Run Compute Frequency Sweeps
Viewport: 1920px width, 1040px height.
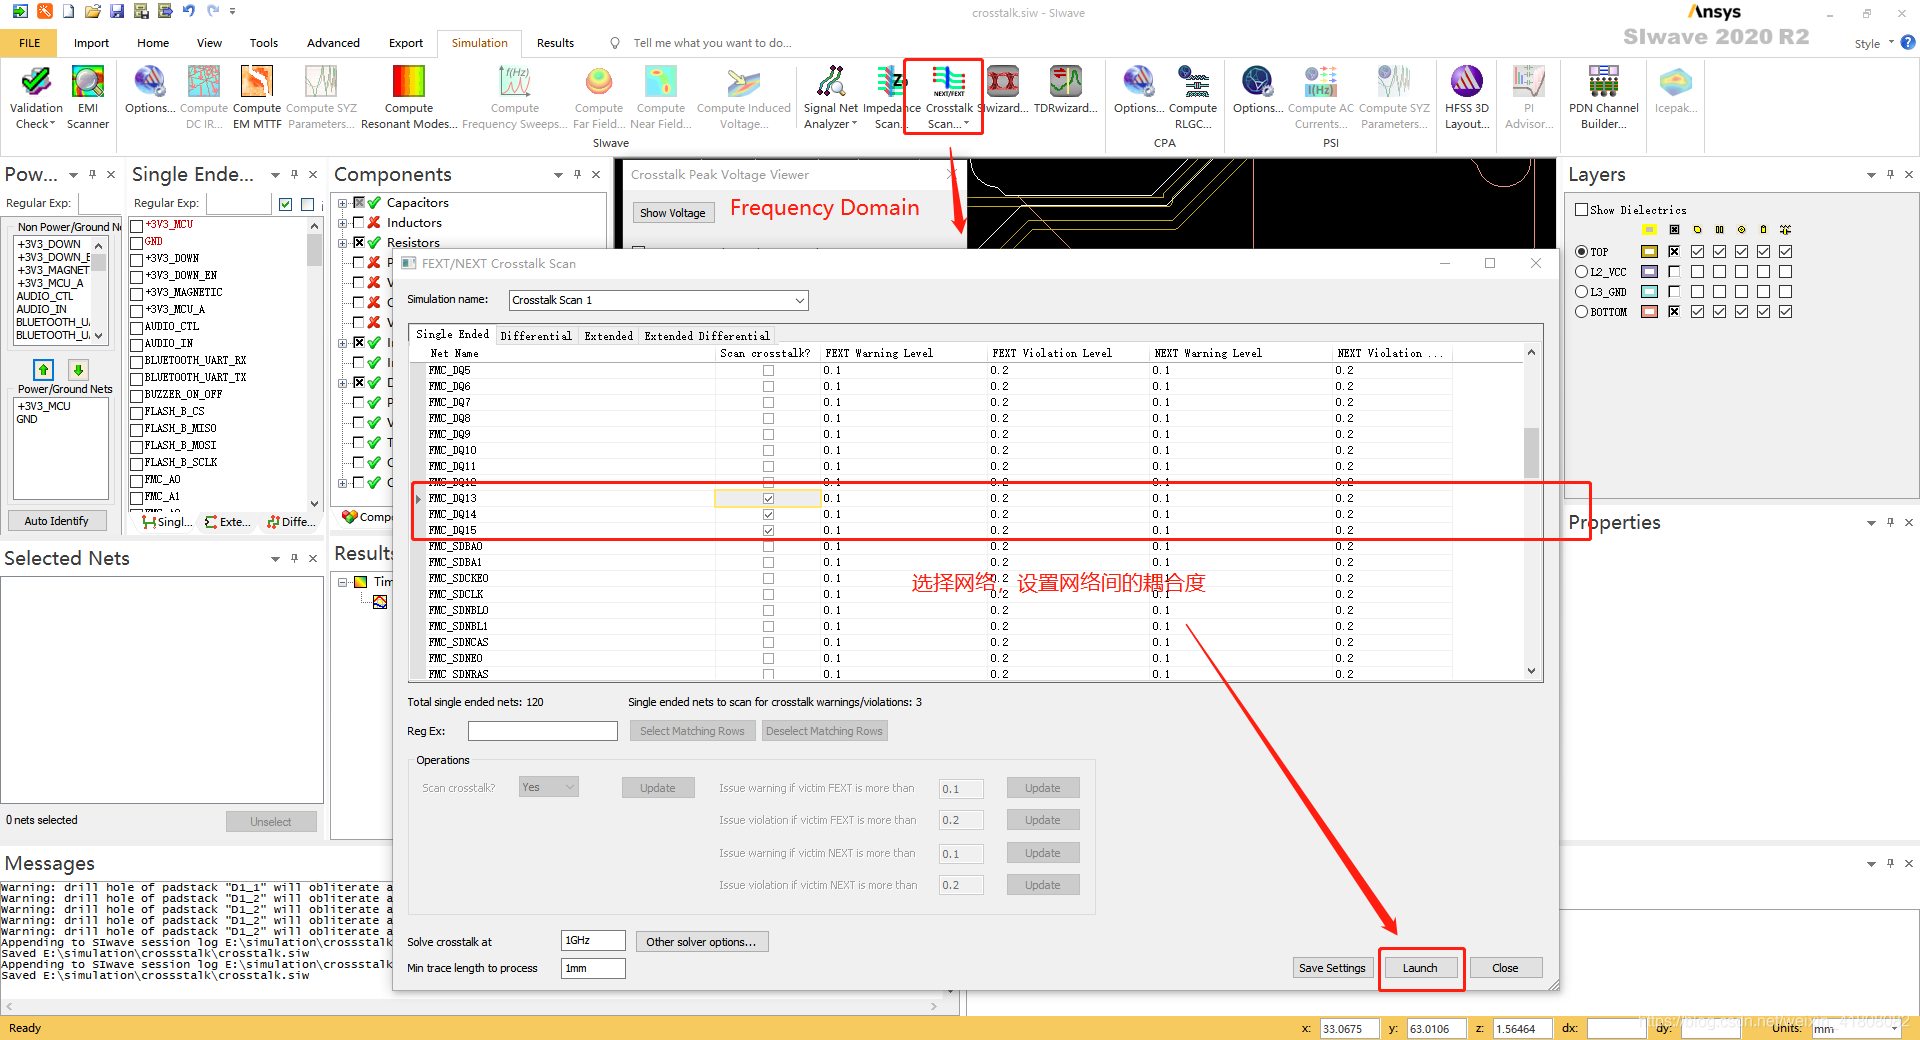[515, 97]
